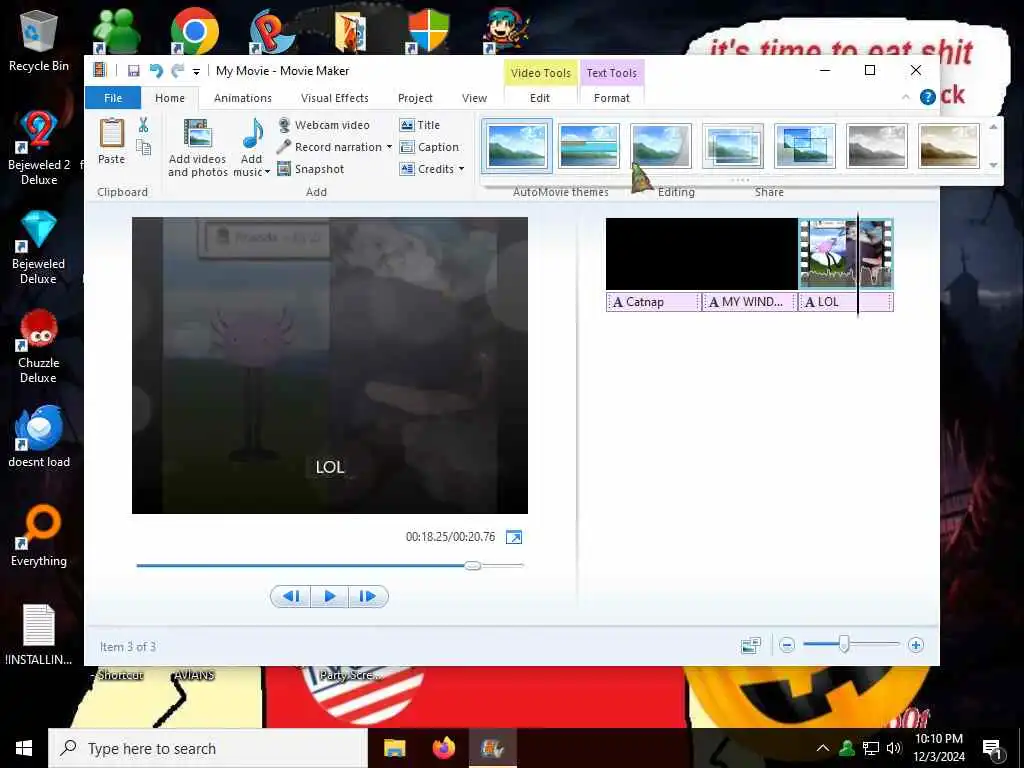Apply the sepia AutoMovie theme
This screenshot has height=768, width=1024.
(x=948, y=146)
